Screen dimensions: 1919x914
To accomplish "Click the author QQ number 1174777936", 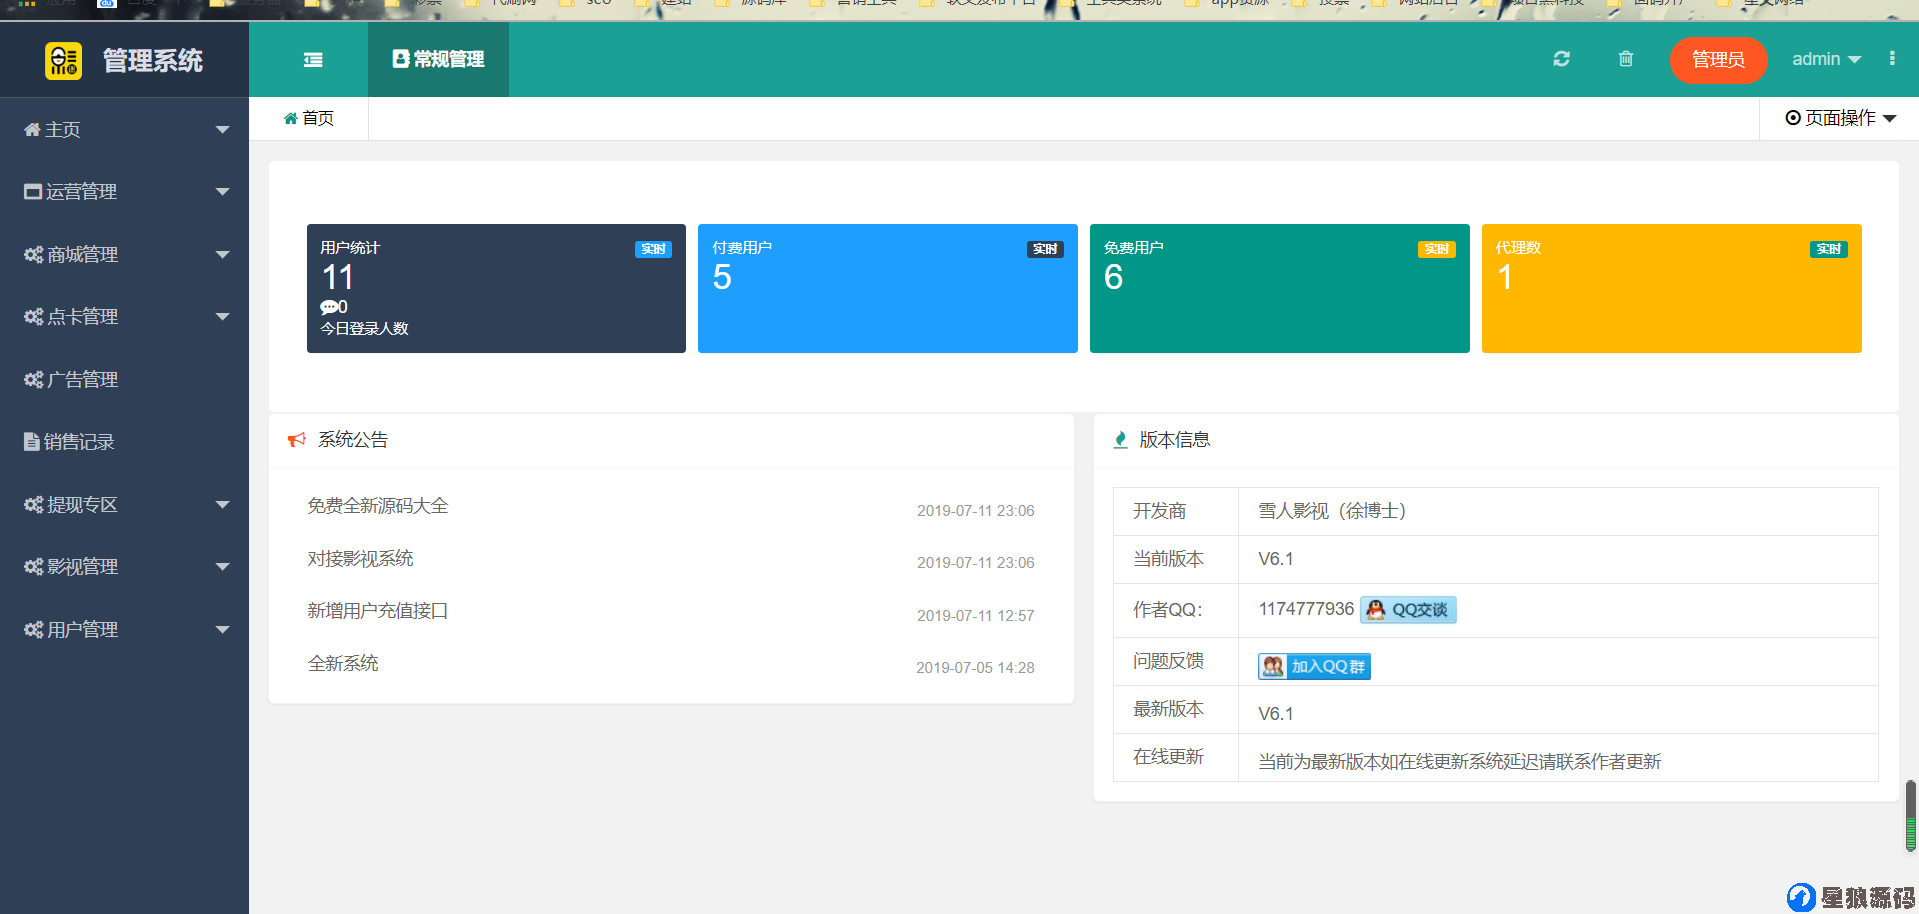I will [1306, 609].
